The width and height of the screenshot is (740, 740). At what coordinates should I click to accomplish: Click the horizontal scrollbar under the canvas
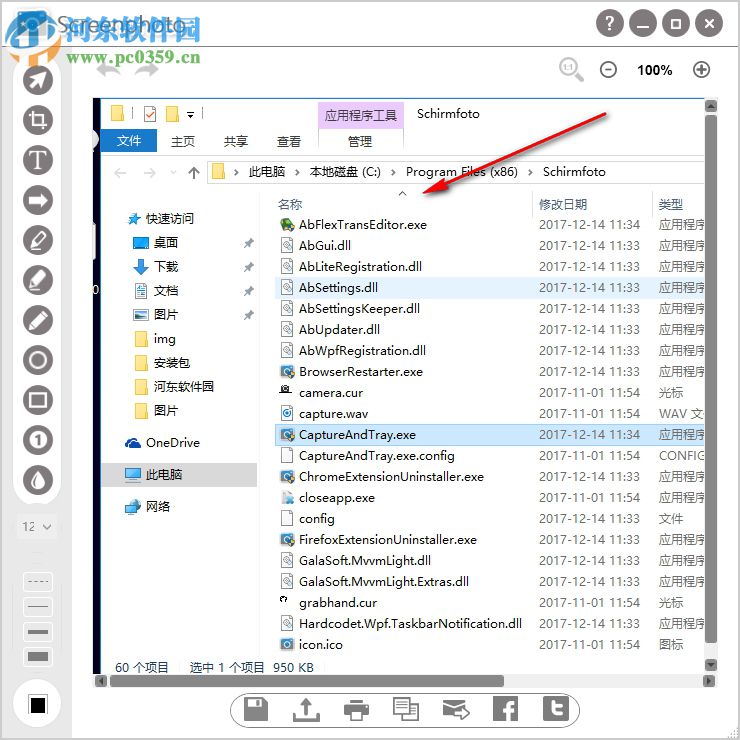tap(307, 681)
